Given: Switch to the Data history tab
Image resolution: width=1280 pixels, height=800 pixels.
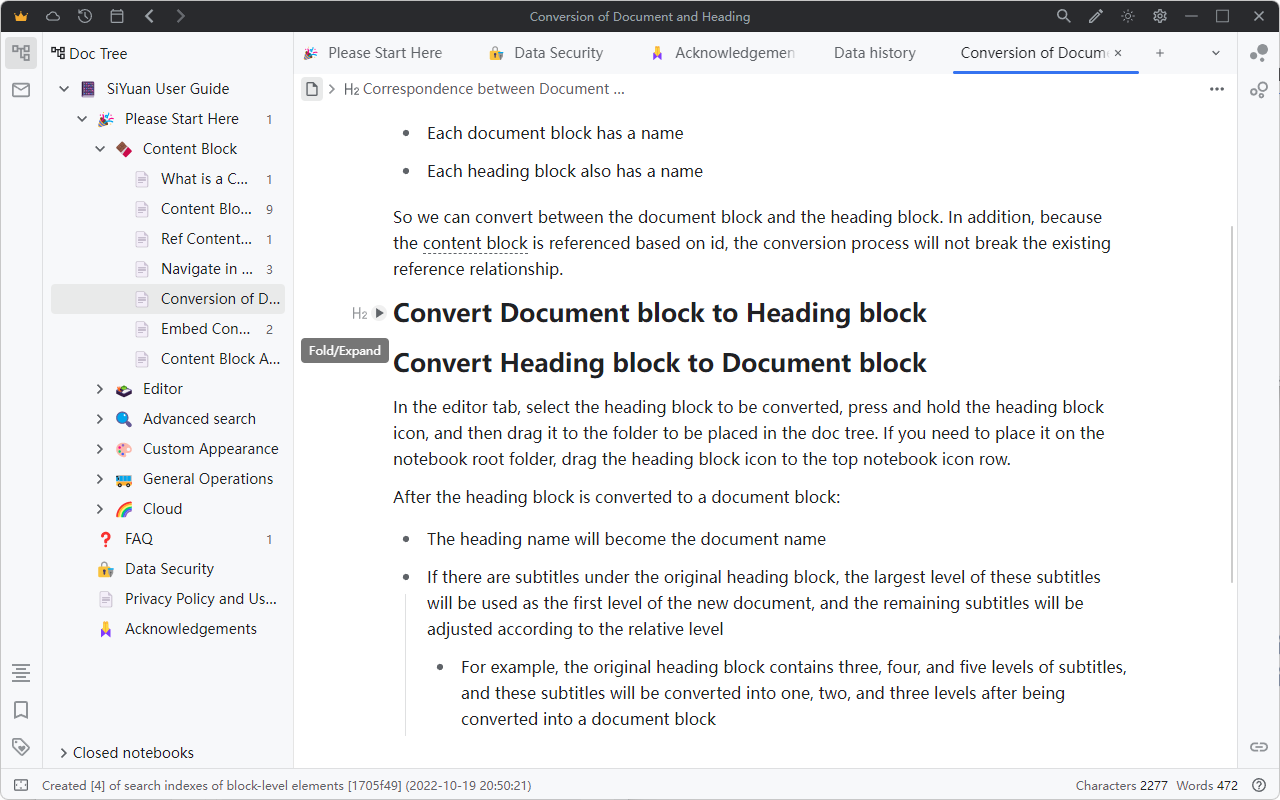Looking at the screenshot, I should [874, 53].
